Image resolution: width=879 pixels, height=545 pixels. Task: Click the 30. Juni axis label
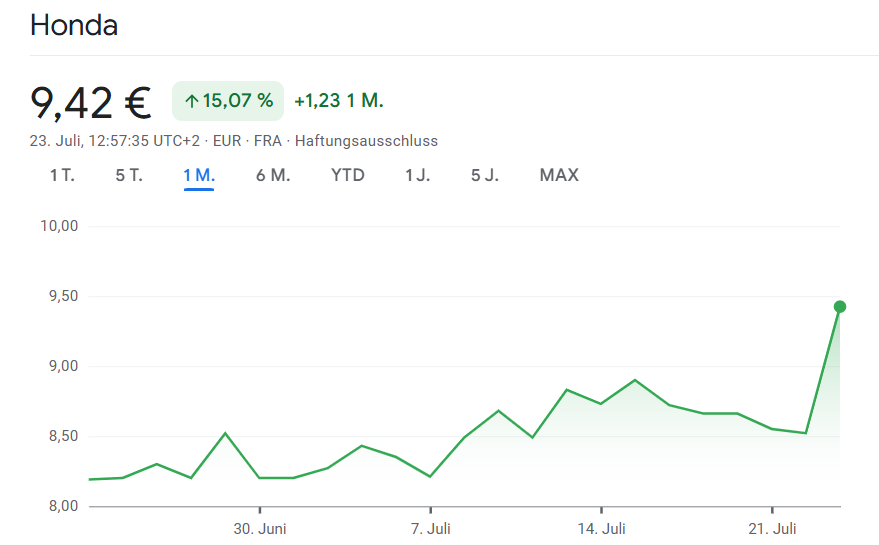tap(260, 529)
